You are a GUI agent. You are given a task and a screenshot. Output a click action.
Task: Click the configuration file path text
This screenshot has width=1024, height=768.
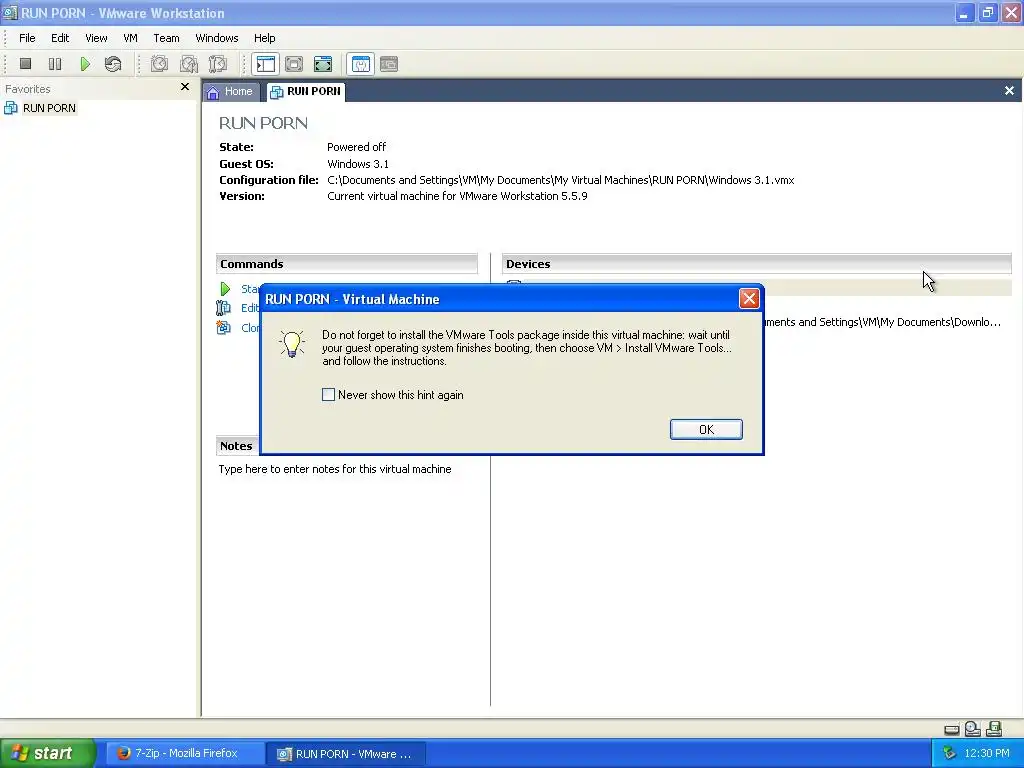[560, 180]
